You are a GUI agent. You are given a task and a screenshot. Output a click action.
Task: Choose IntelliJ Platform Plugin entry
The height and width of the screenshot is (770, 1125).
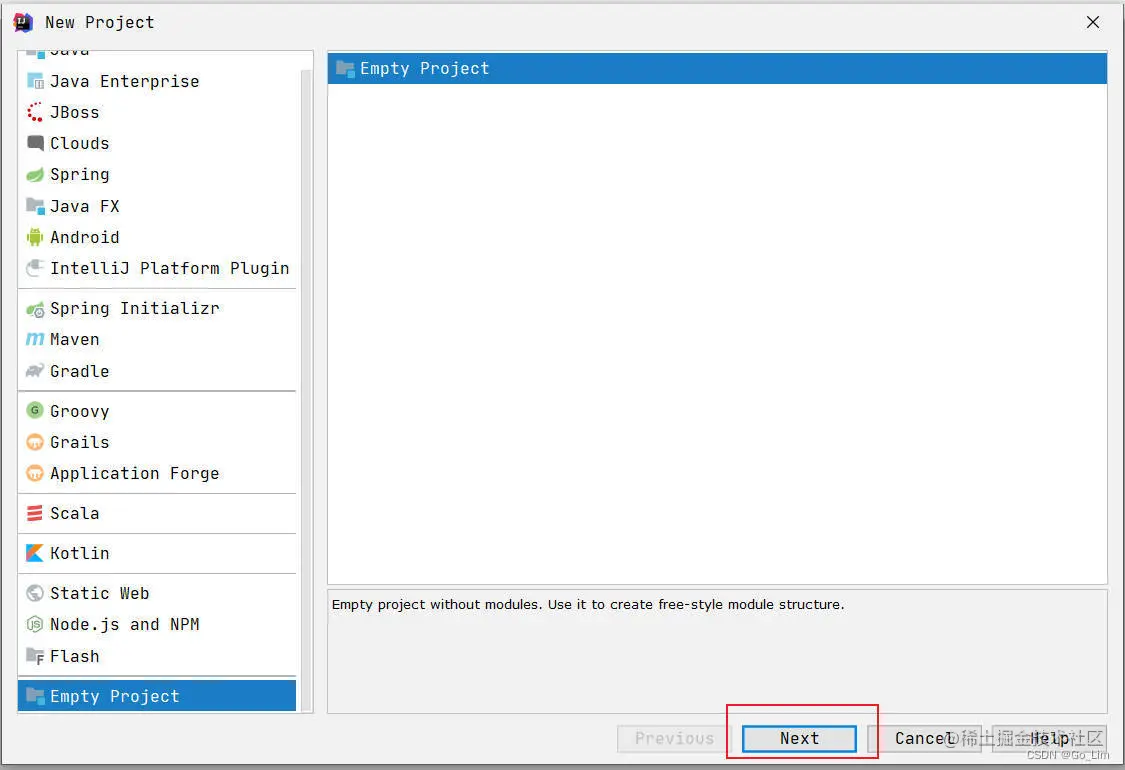pyautogui.click(x=156, y=268)
